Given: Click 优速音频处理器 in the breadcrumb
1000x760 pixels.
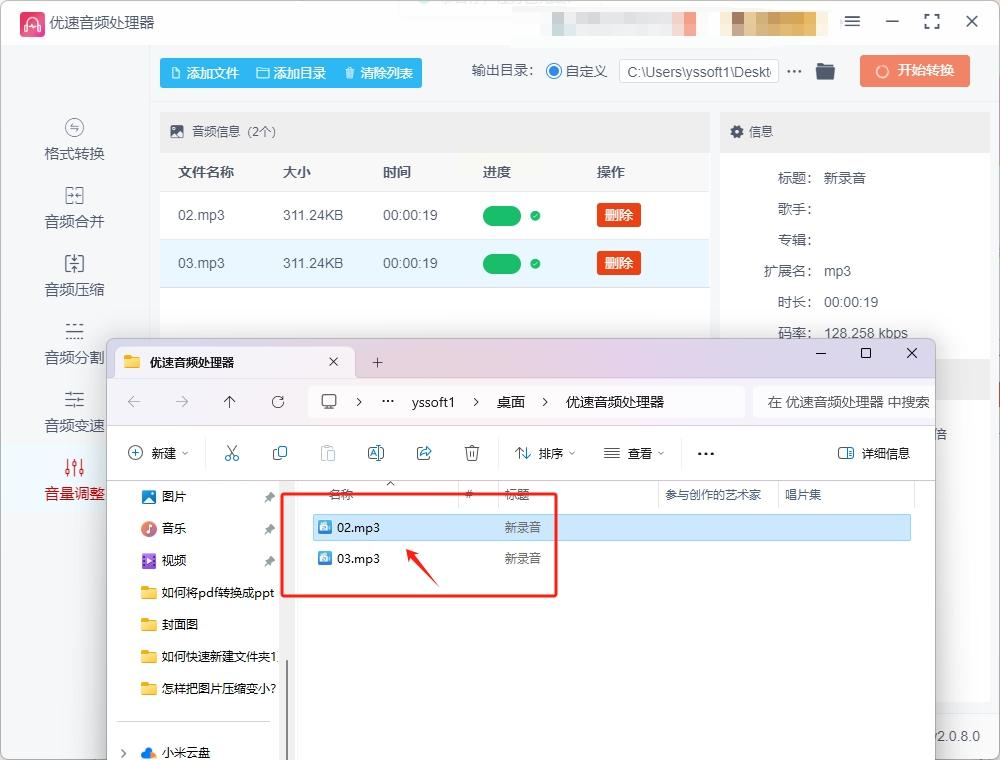Looking at the screenshot, I should tap(615, 402).
